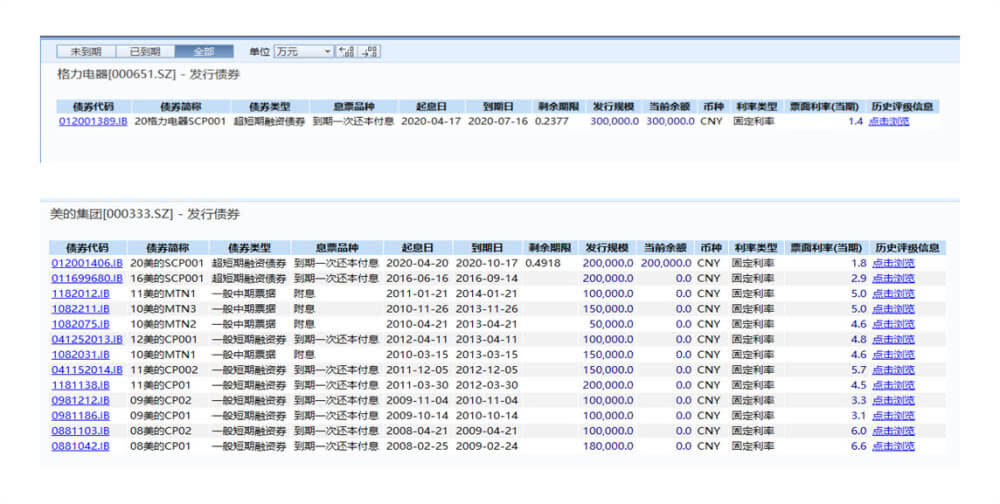The image size is (1000, 504).
Task: Open bond link 041252013.IB
Action: pyautogui.click(x=87, y=339)
